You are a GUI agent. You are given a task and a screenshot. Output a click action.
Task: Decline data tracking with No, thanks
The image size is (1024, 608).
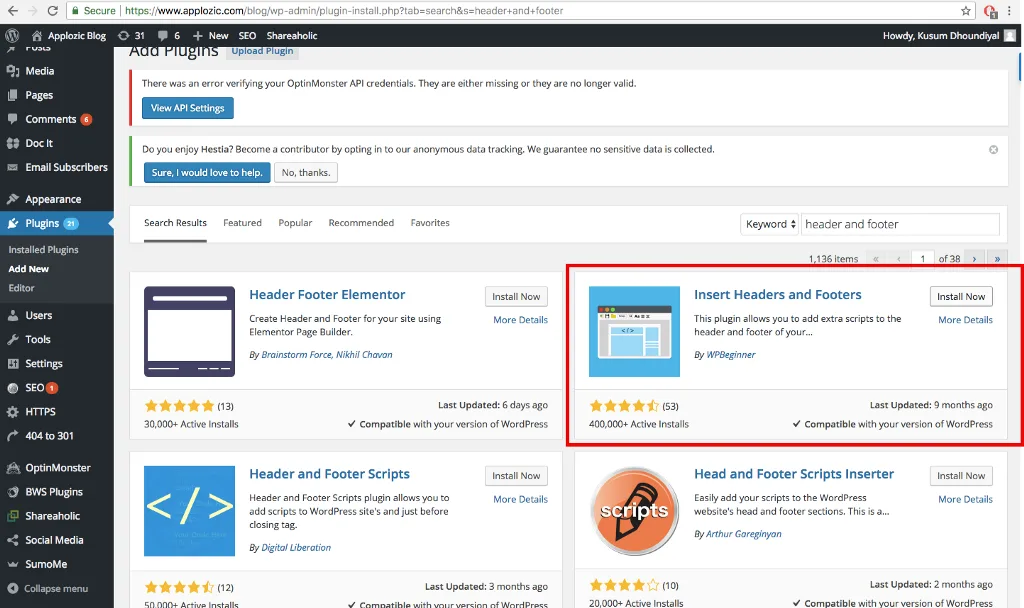point(305,171)
